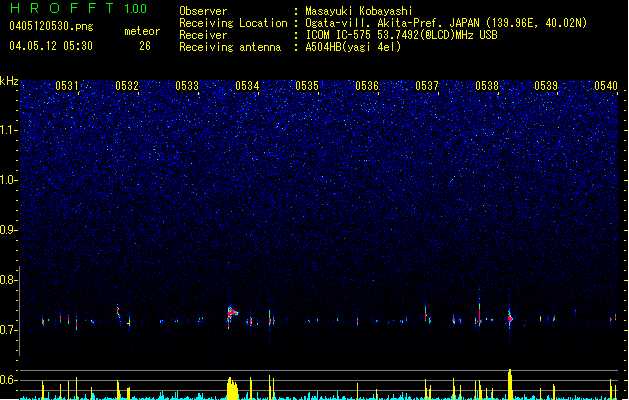Click the A504HB(yagi 4el) antenna text
The height and width of the screenshot is (400, 629).
[x=353, y=47]
